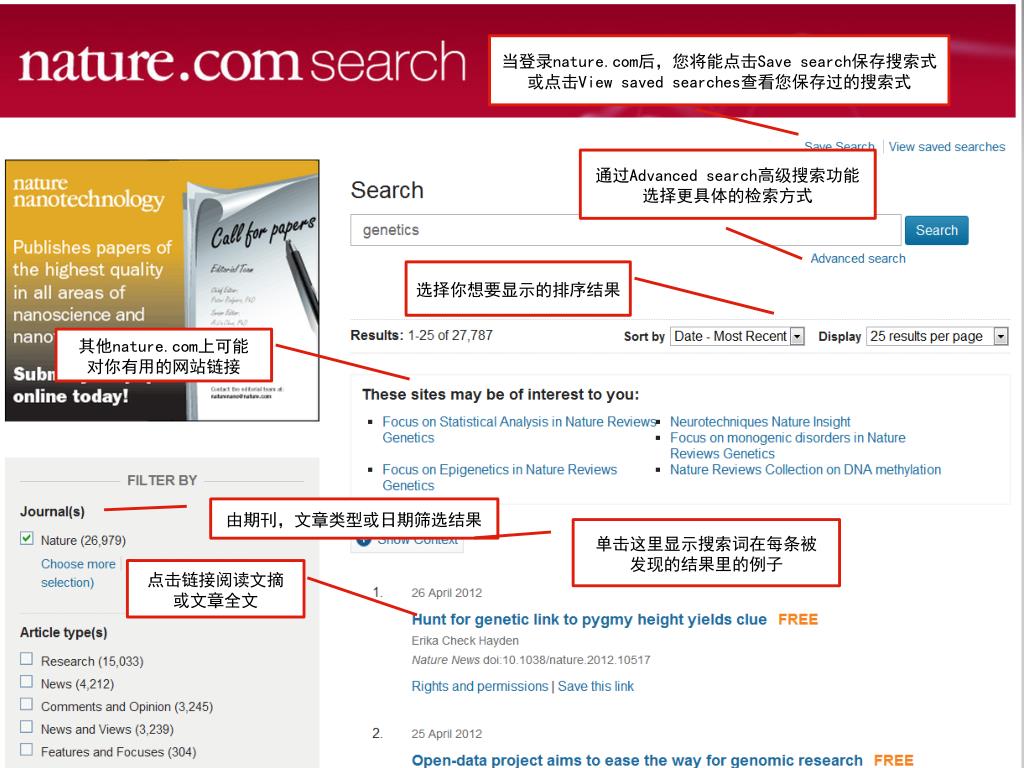This screenshot has height=768, width=1024.
Task: Open Focus on Epigenetics link
Action: click(500, 477)
